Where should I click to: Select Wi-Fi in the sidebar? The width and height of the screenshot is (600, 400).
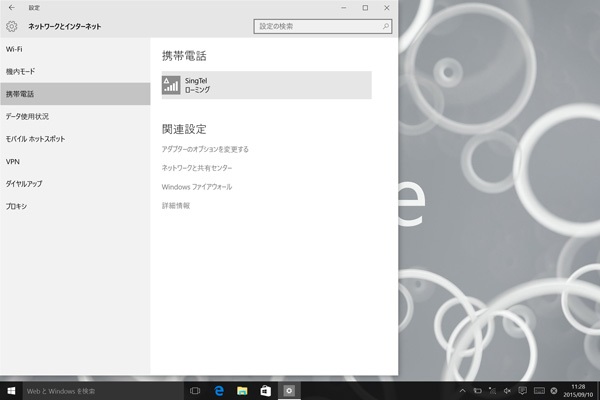[75, 49]
